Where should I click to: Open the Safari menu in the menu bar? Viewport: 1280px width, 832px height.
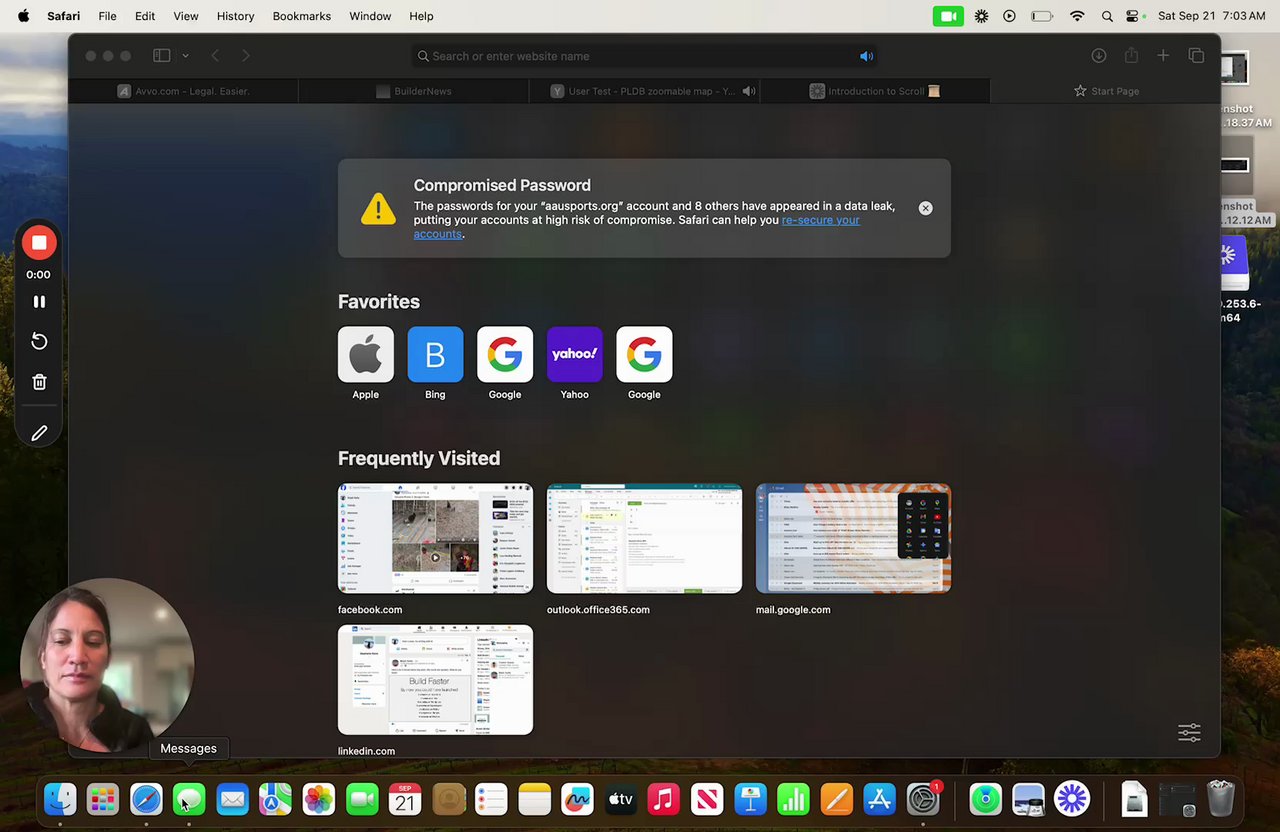click(64, 16)
